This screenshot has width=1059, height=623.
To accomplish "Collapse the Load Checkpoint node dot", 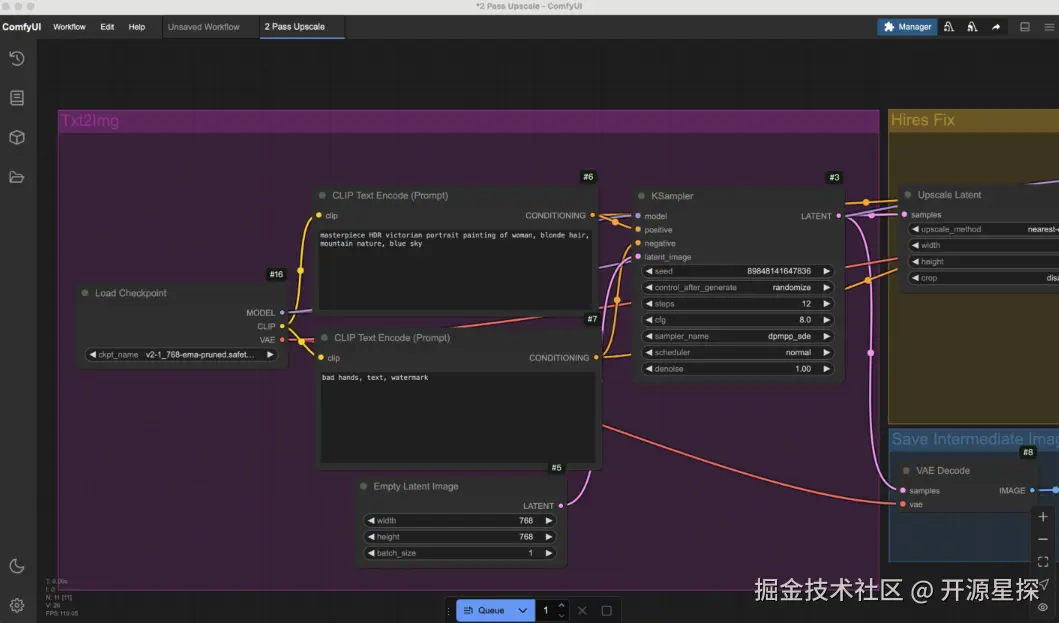I will click(x=85, y=293).
